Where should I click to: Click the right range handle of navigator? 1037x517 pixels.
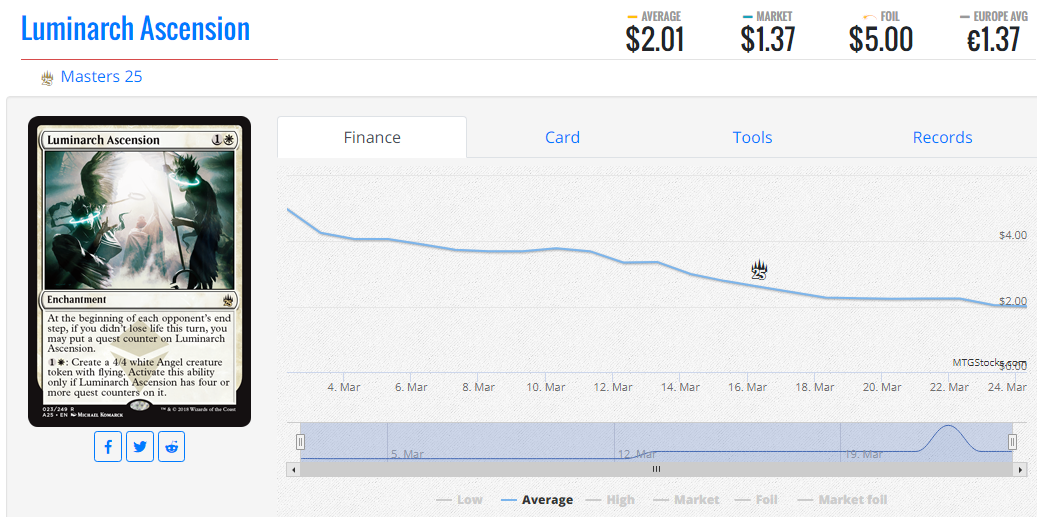click(1012, 442)
